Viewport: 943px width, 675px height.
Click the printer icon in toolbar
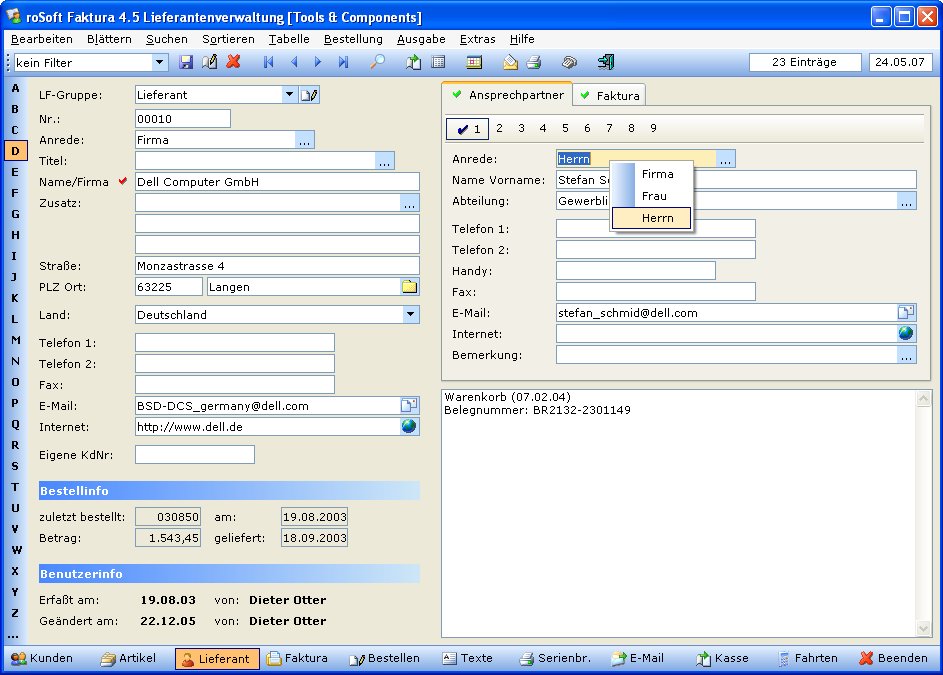click(534, 62)
